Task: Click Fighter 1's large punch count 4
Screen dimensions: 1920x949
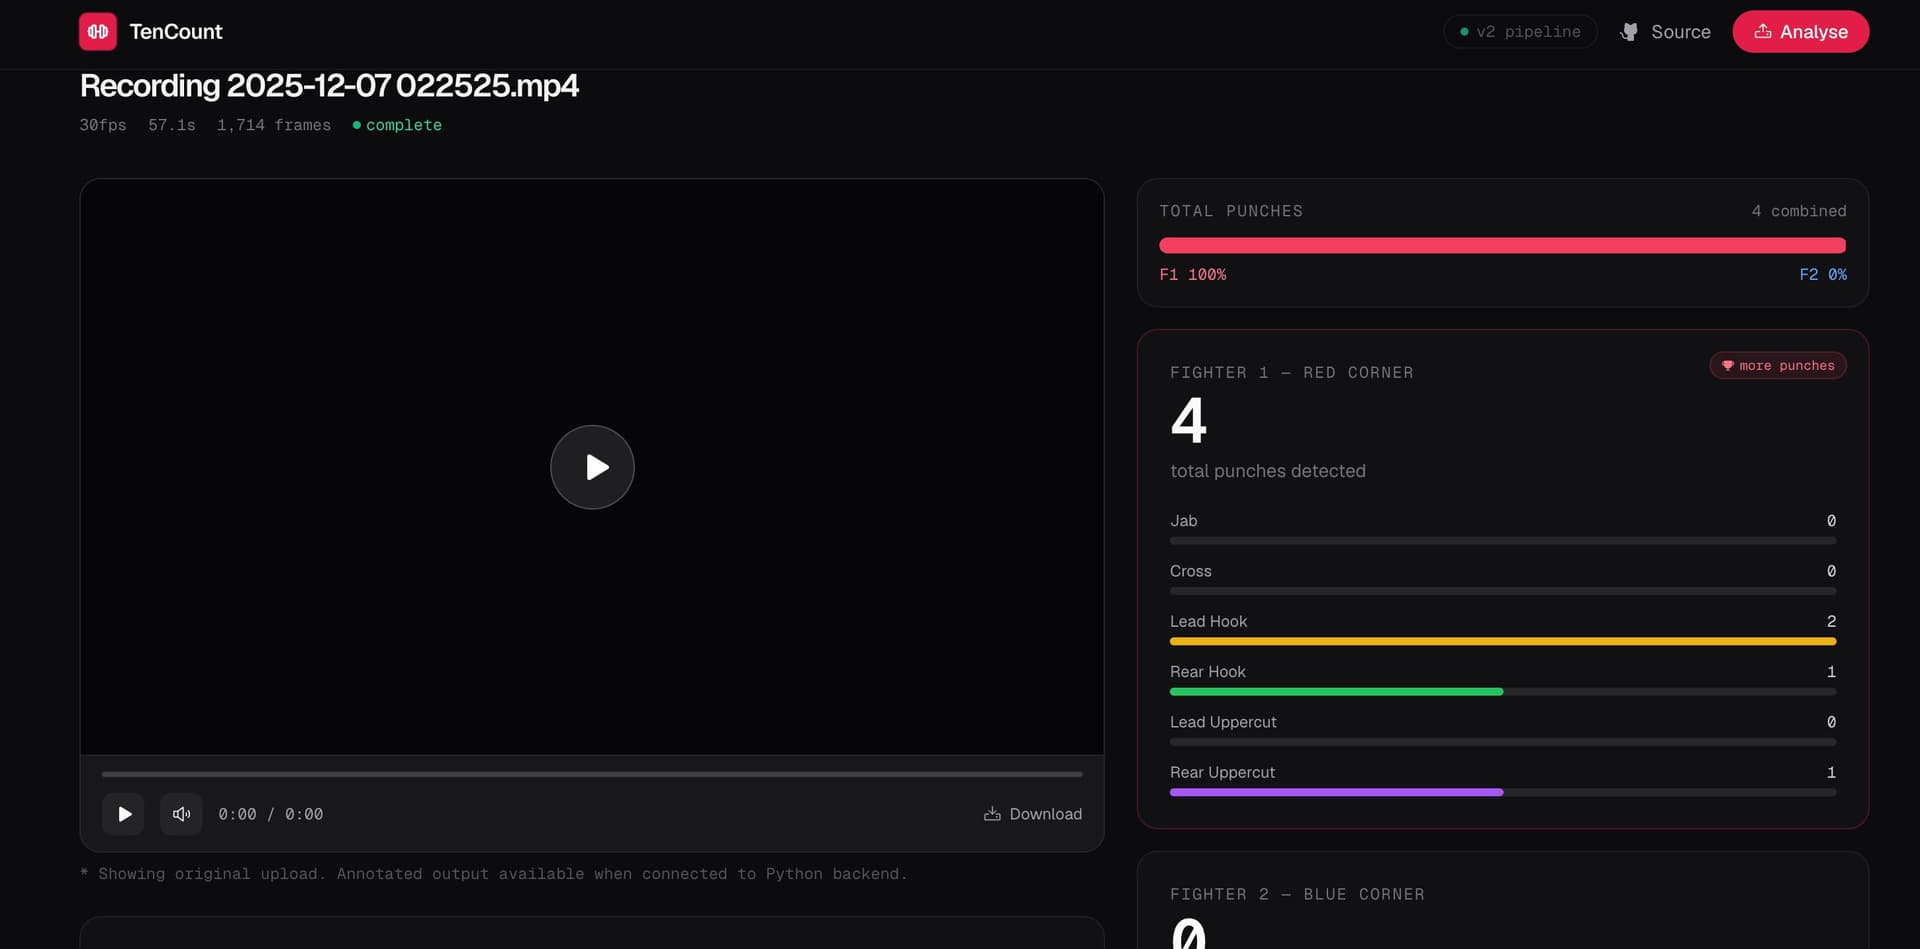Action: [x=1189, y=421]
